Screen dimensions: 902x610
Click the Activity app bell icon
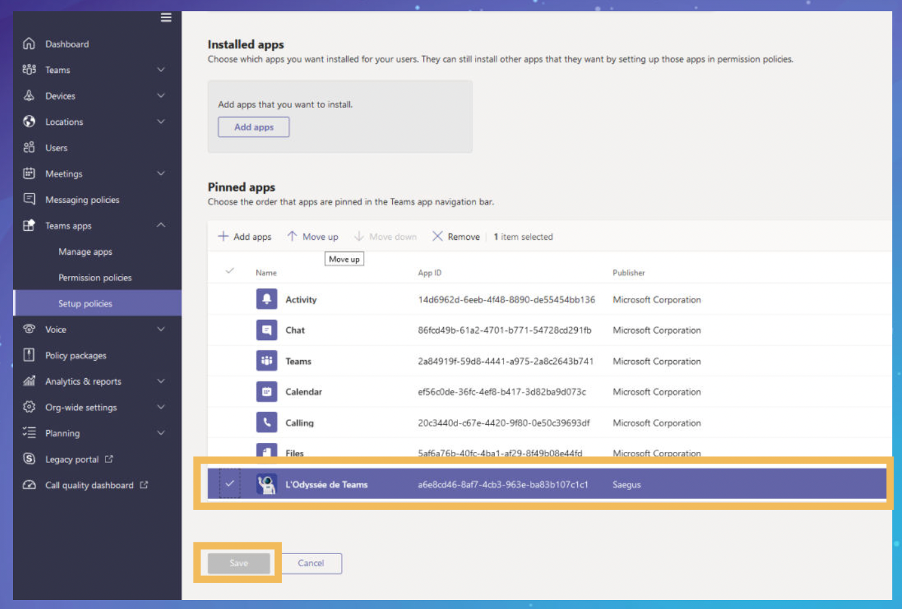[266, 299]
